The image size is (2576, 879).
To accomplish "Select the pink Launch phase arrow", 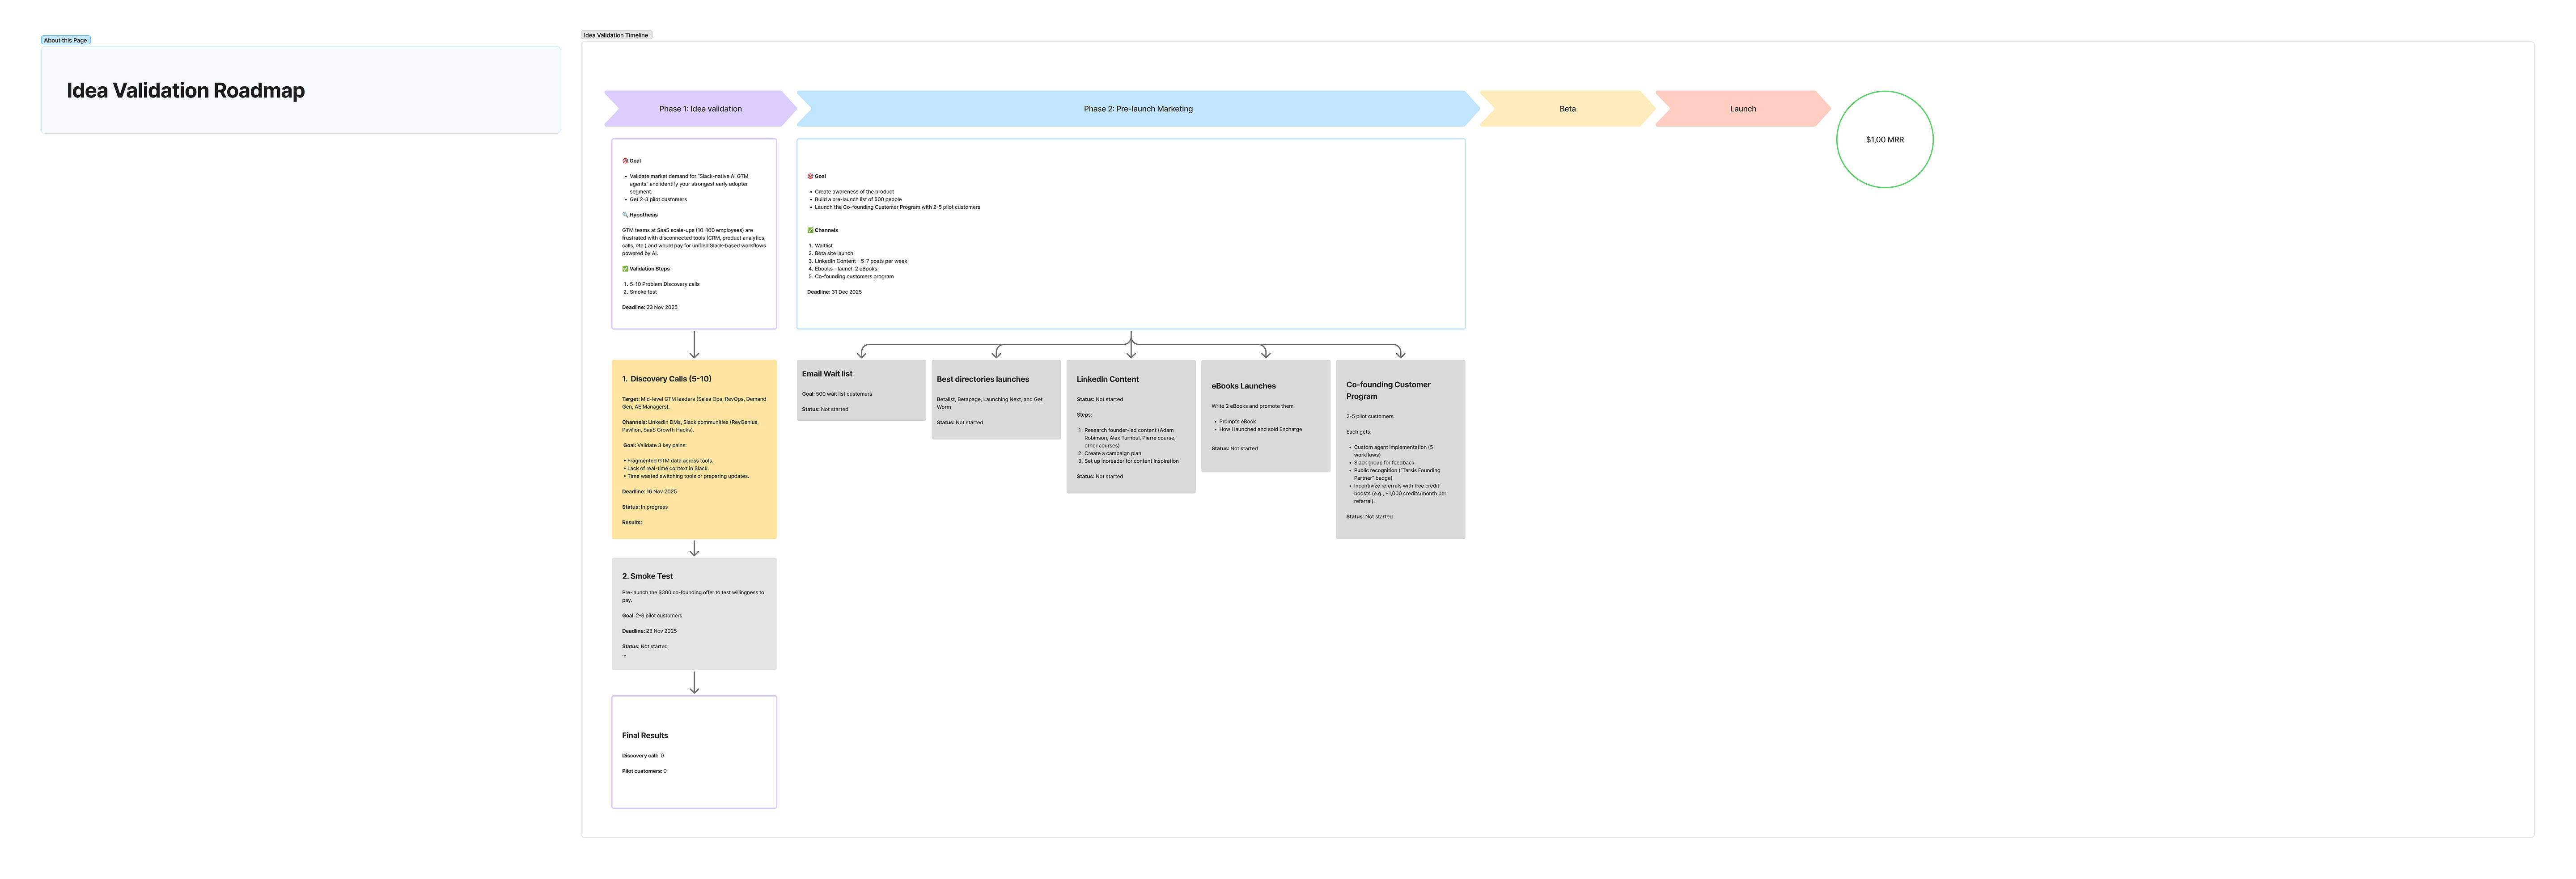I will 1742,109.
